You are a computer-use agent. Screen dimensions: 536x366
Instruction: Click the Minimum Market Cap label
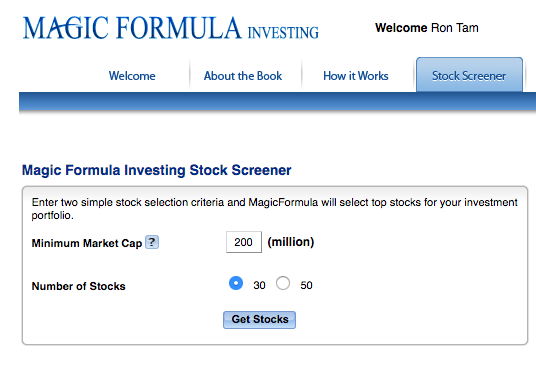(87, 243)
